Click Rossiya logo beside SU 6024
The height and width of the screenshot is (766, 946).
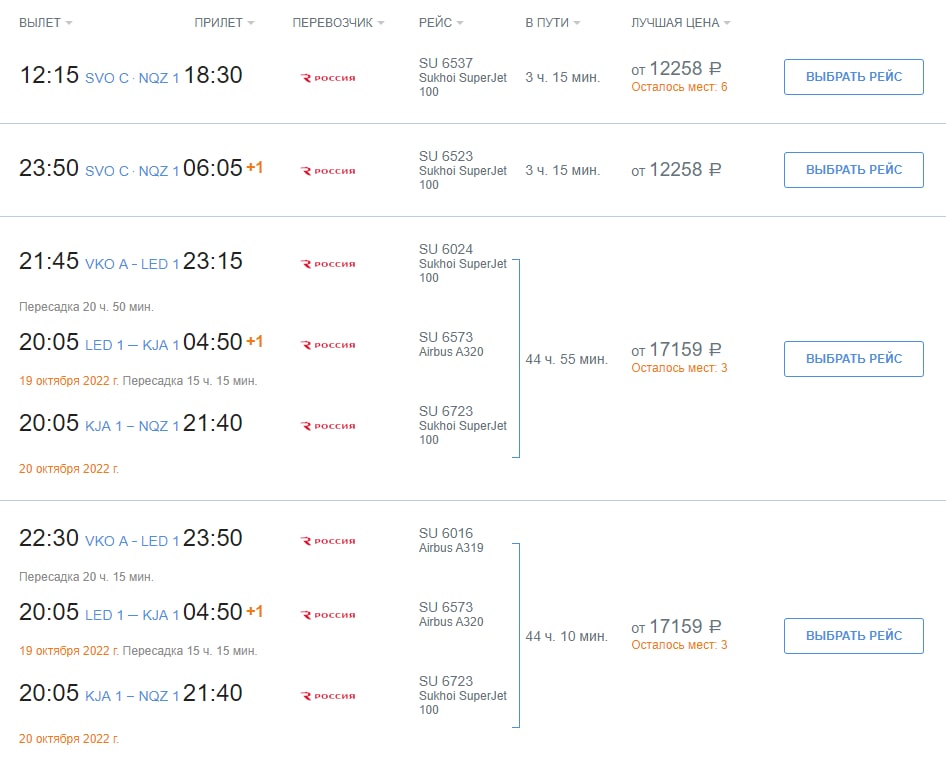328,264
